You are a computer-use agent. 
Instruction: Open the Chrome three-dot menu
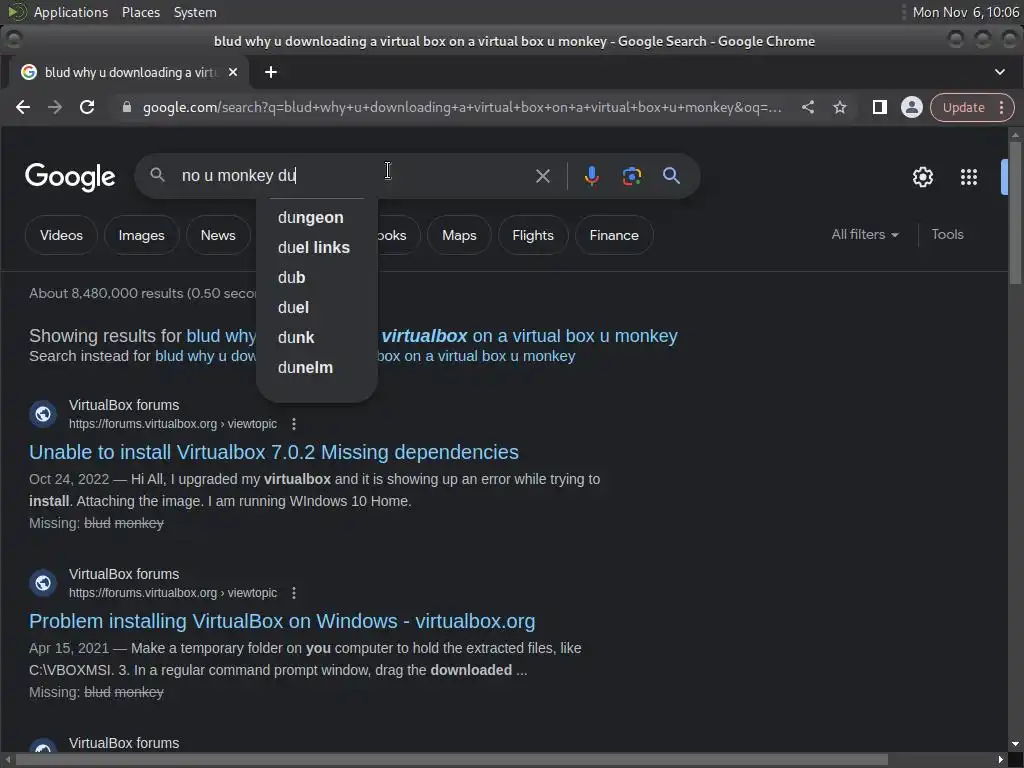pyautogui.click(x=1001, y=108)
